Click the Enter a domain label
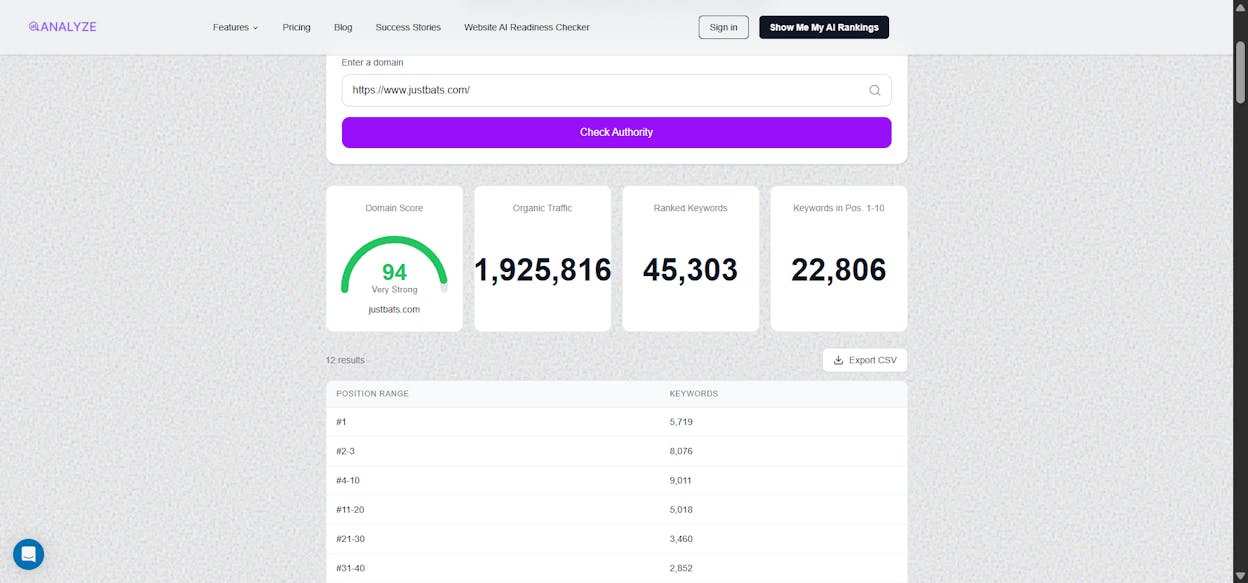The image size is (1248, 583). tap(372, 62)
